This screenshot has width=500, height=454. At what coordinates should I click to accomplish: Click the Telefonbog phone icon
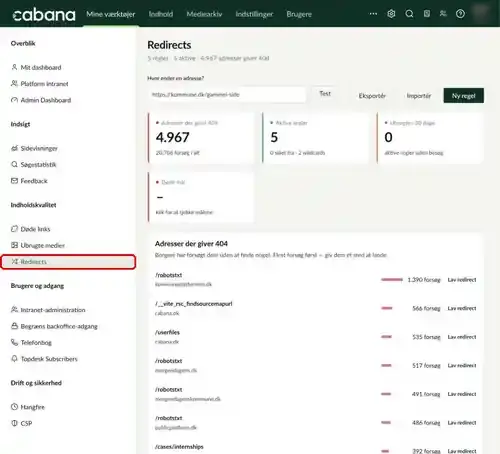click(x=14, y=342)
